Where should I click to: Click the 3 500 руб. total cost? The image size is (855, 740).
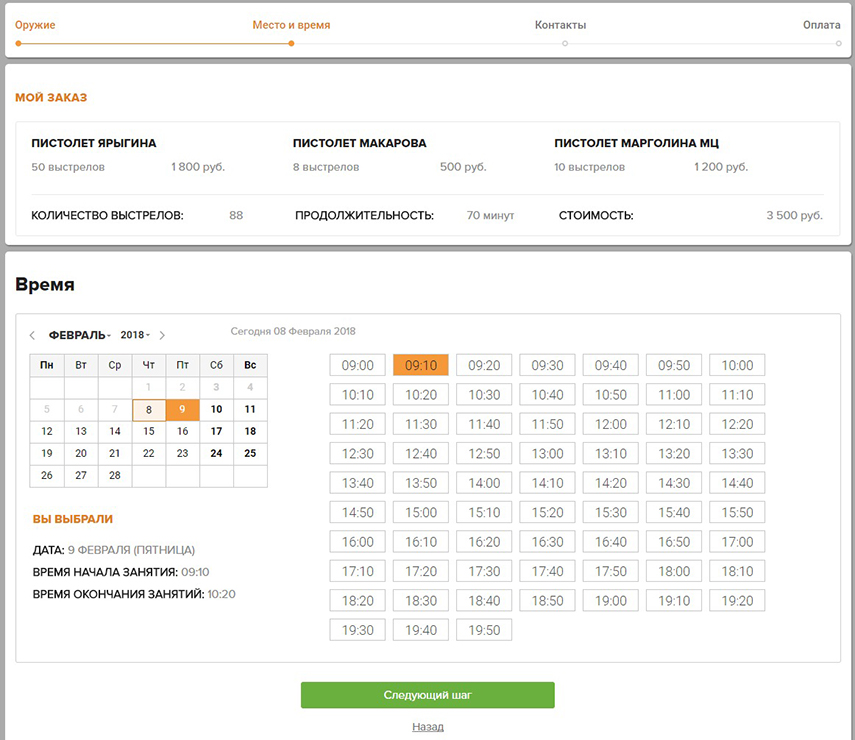[794, 215]
